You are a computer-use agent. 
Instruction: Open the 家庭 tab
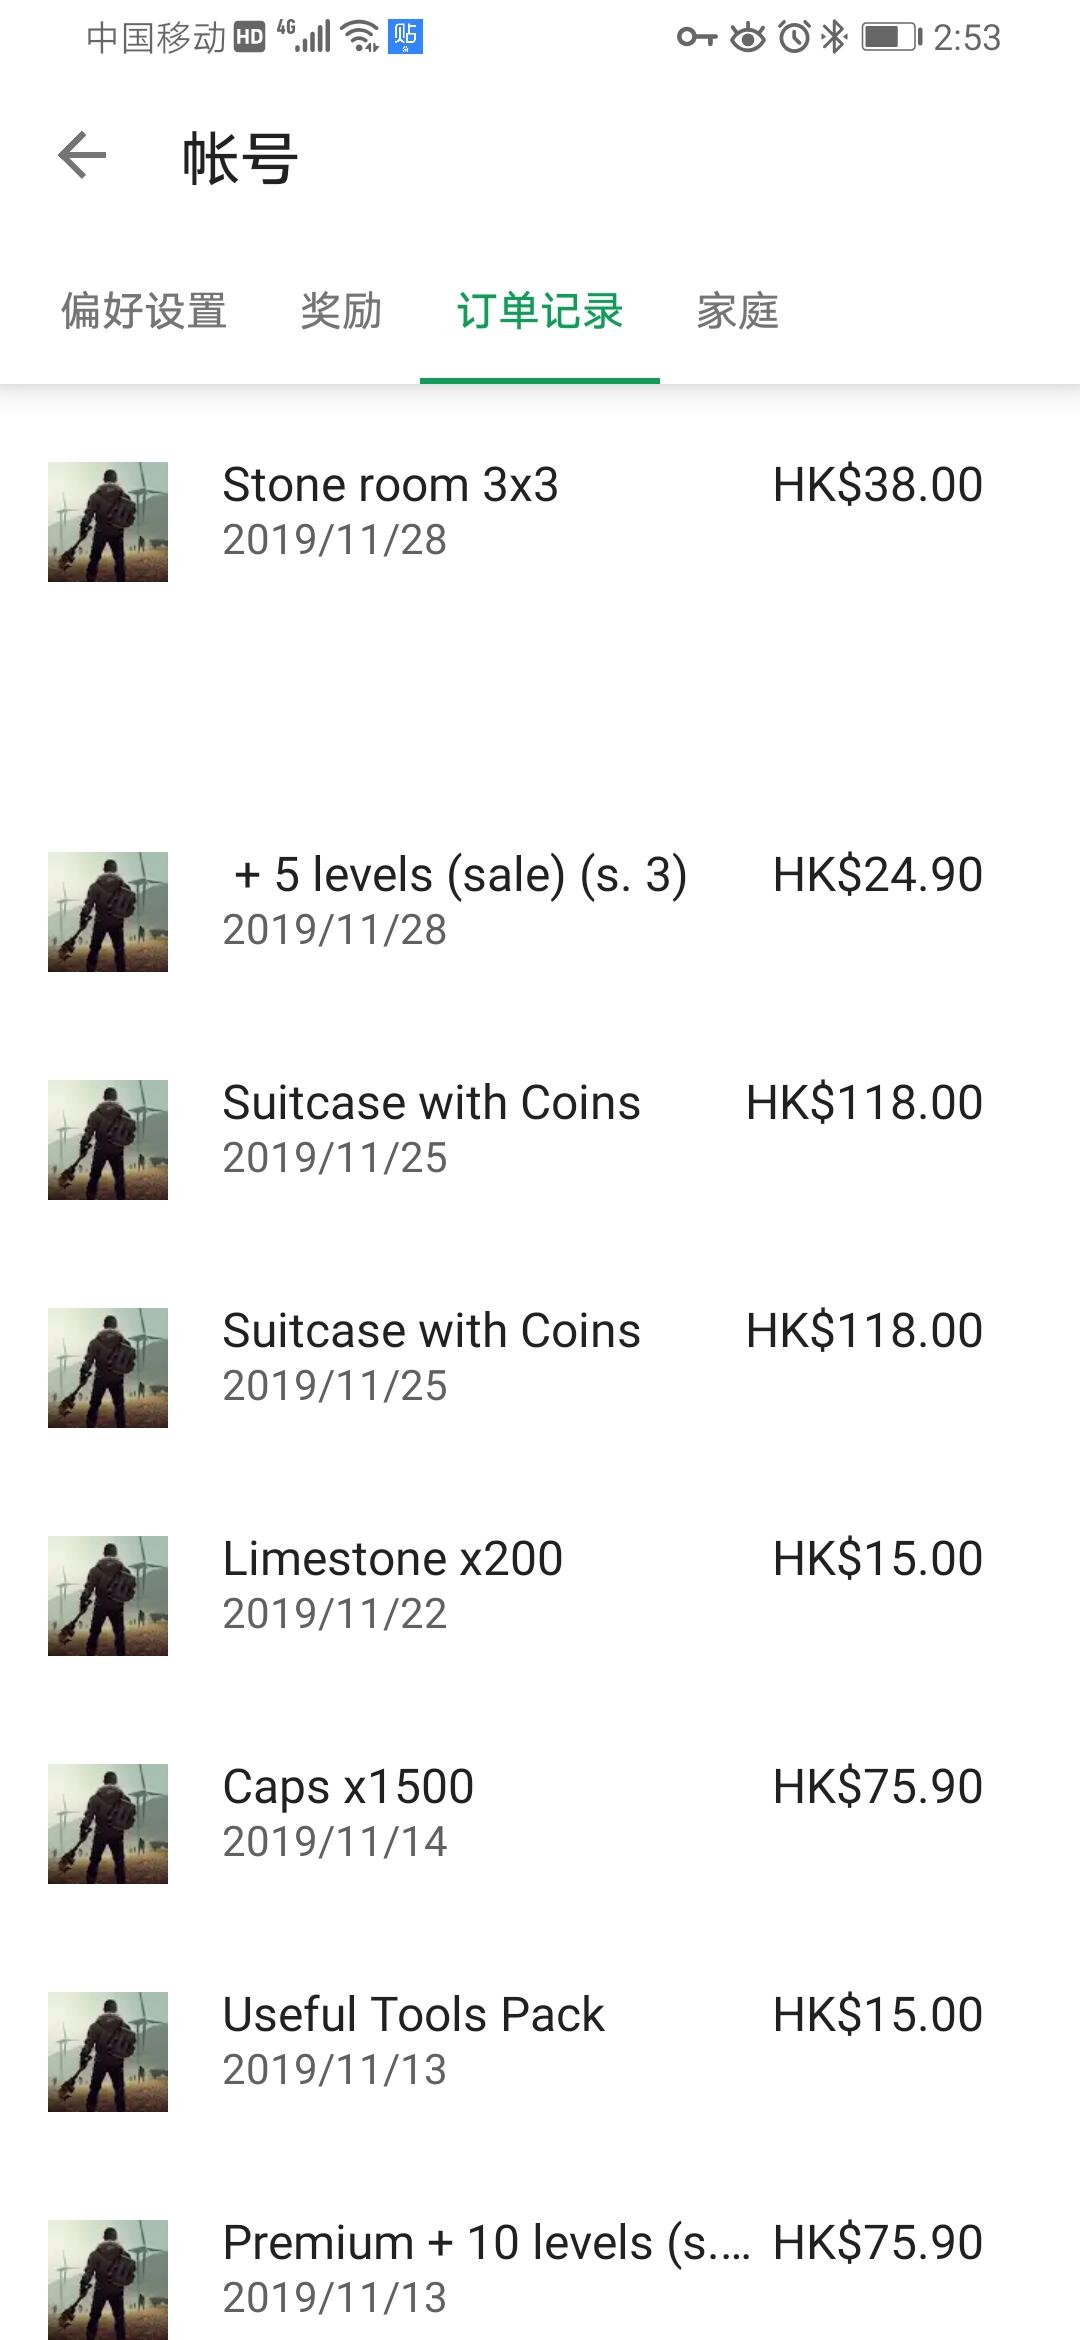[x=738, y=311]
